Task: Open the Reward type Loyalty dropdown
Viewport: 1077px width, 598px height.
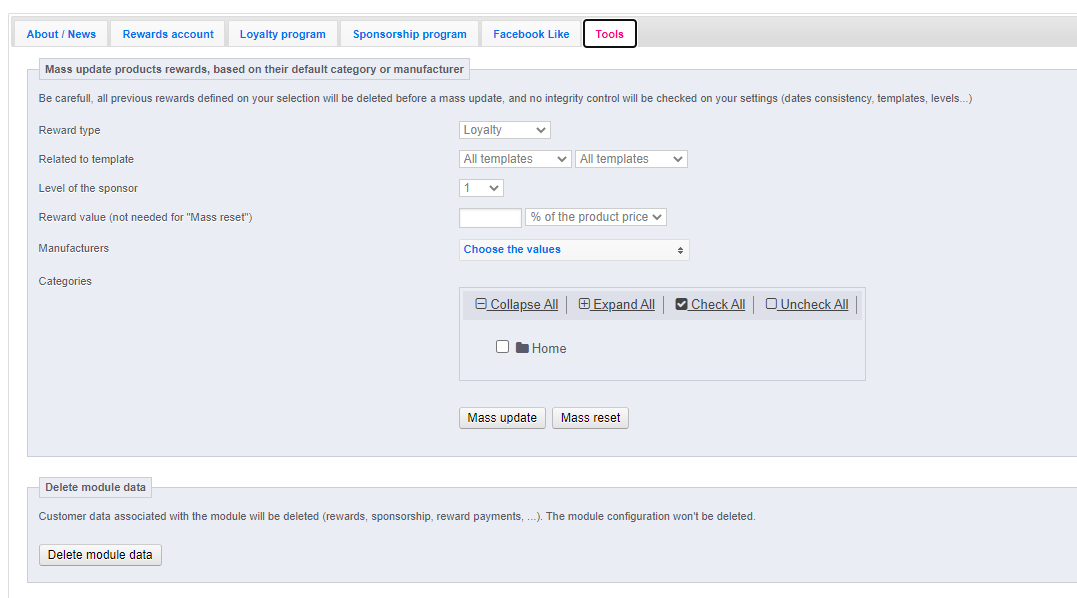Action: point(505,130)
